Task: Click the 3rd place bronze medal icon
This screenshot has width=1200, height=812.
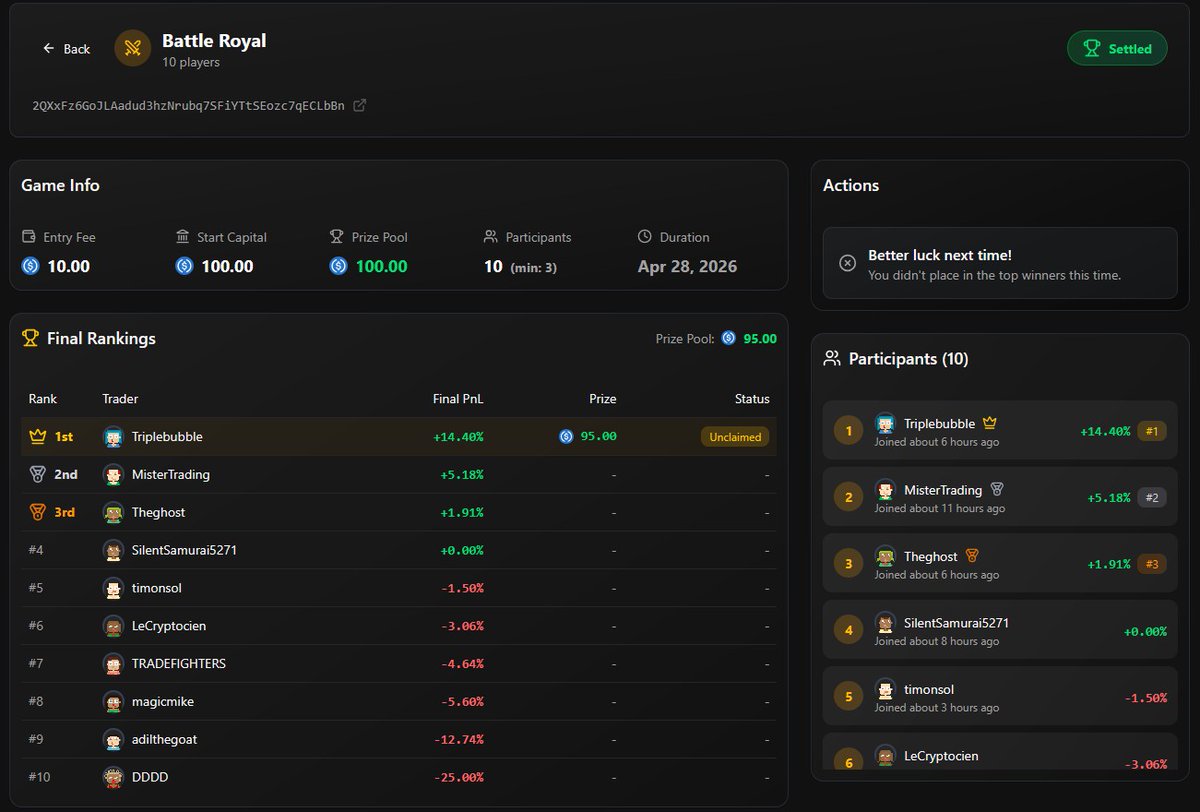Action: [x=38, y=512]
